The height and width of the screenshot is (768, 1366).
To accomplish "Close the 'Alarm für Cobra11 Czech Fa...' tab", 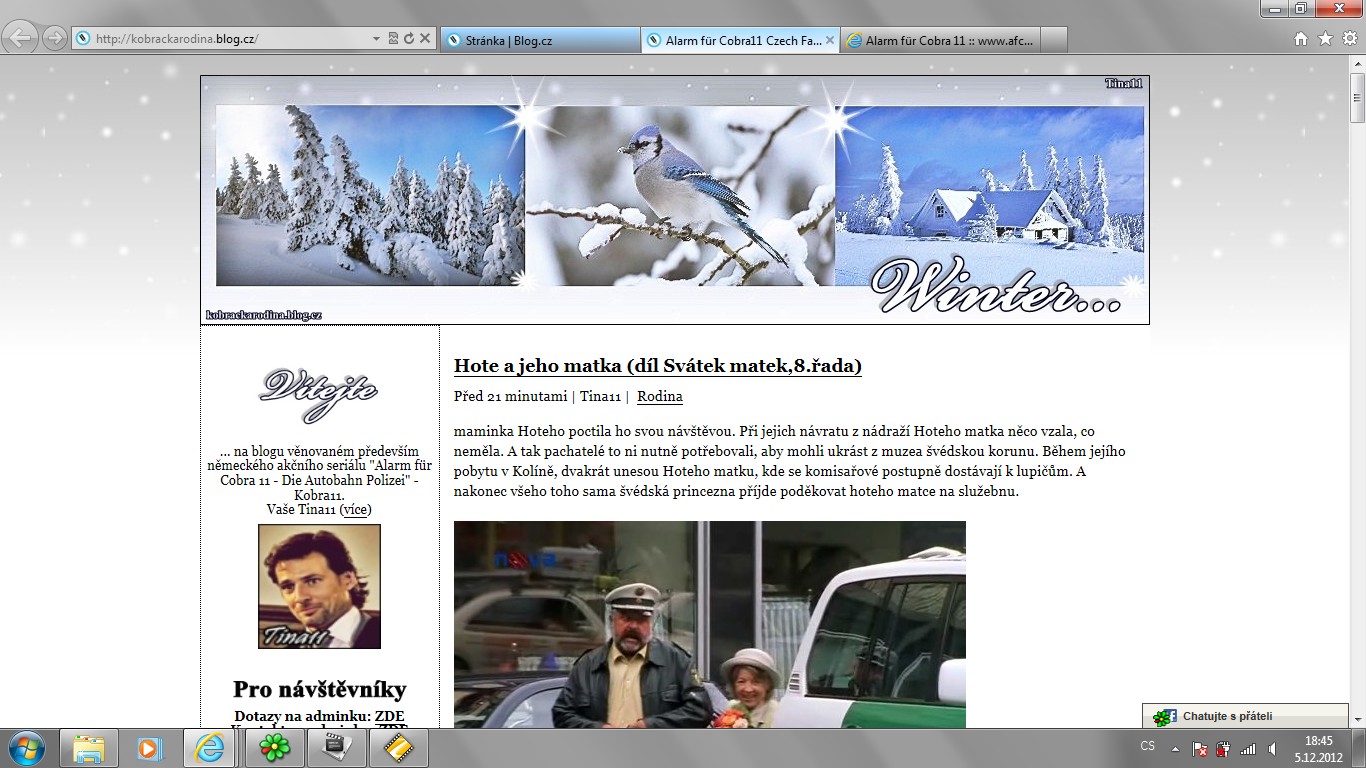I will pos(830,40).
